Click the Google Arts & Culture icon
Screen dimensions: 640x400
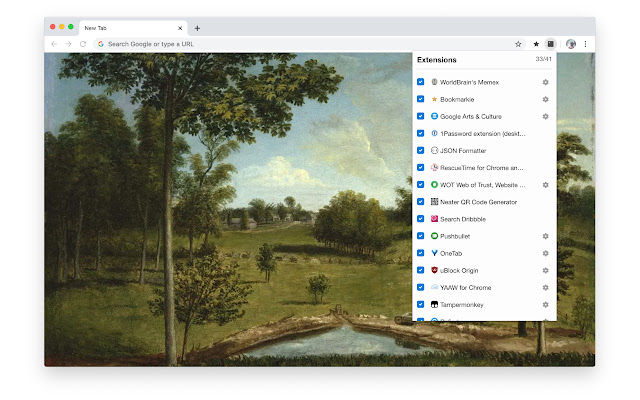coord(434,116)
